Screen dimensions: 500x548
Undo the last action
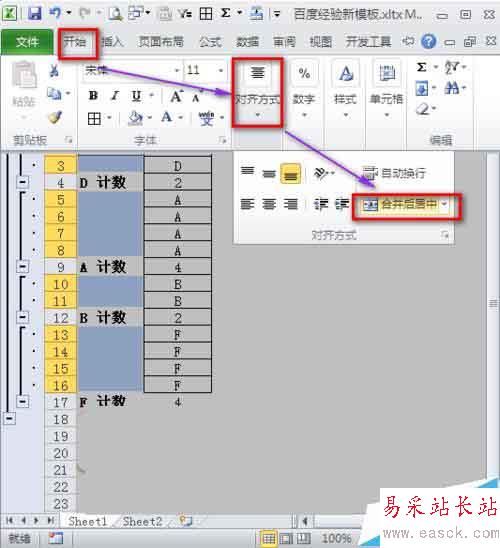pyautogui.click(x=55, y=13)
